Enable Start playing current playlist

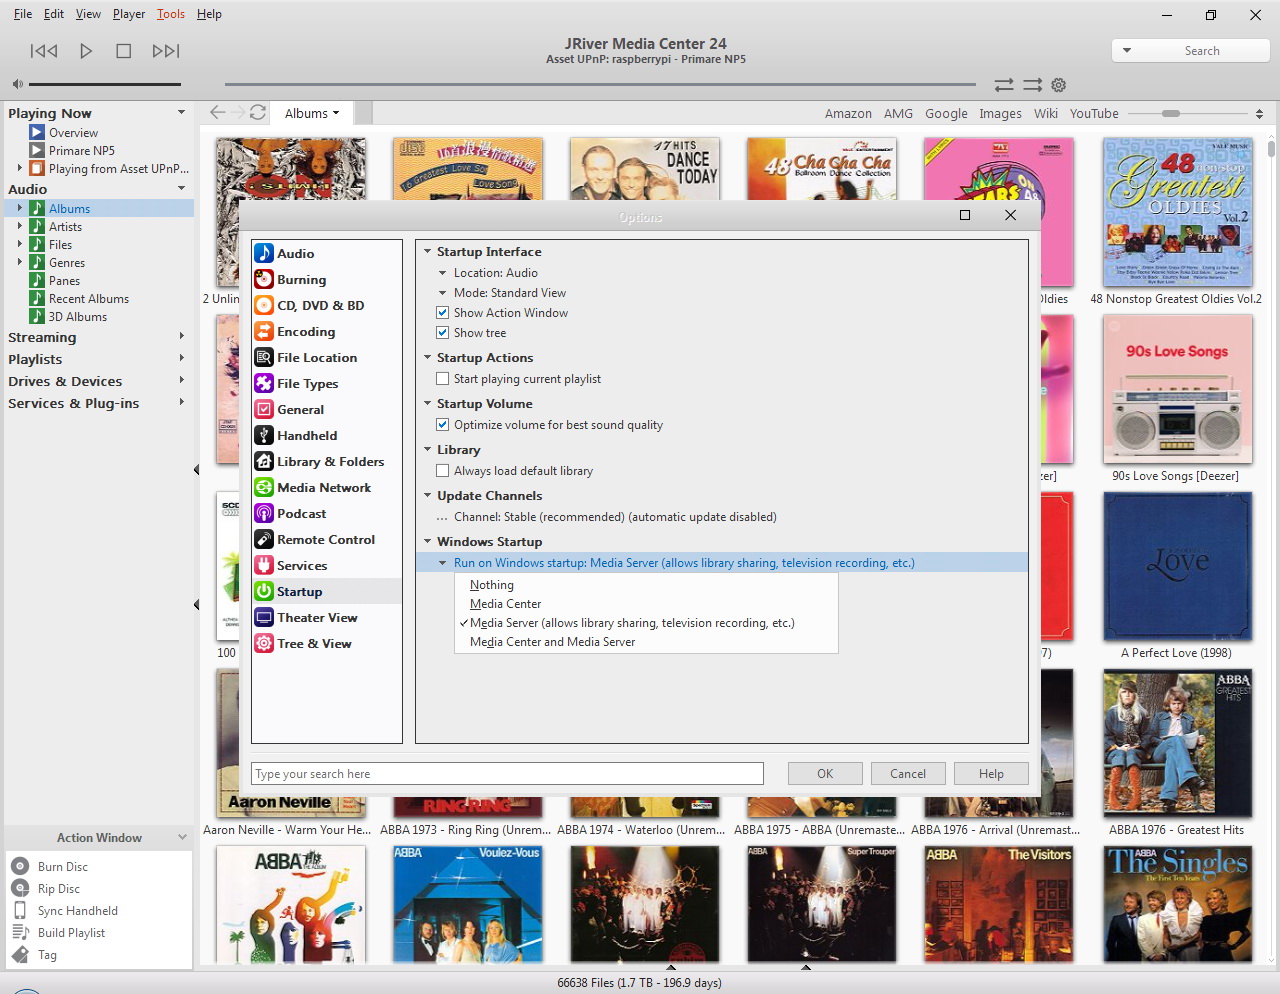click(x=443, y=379)
